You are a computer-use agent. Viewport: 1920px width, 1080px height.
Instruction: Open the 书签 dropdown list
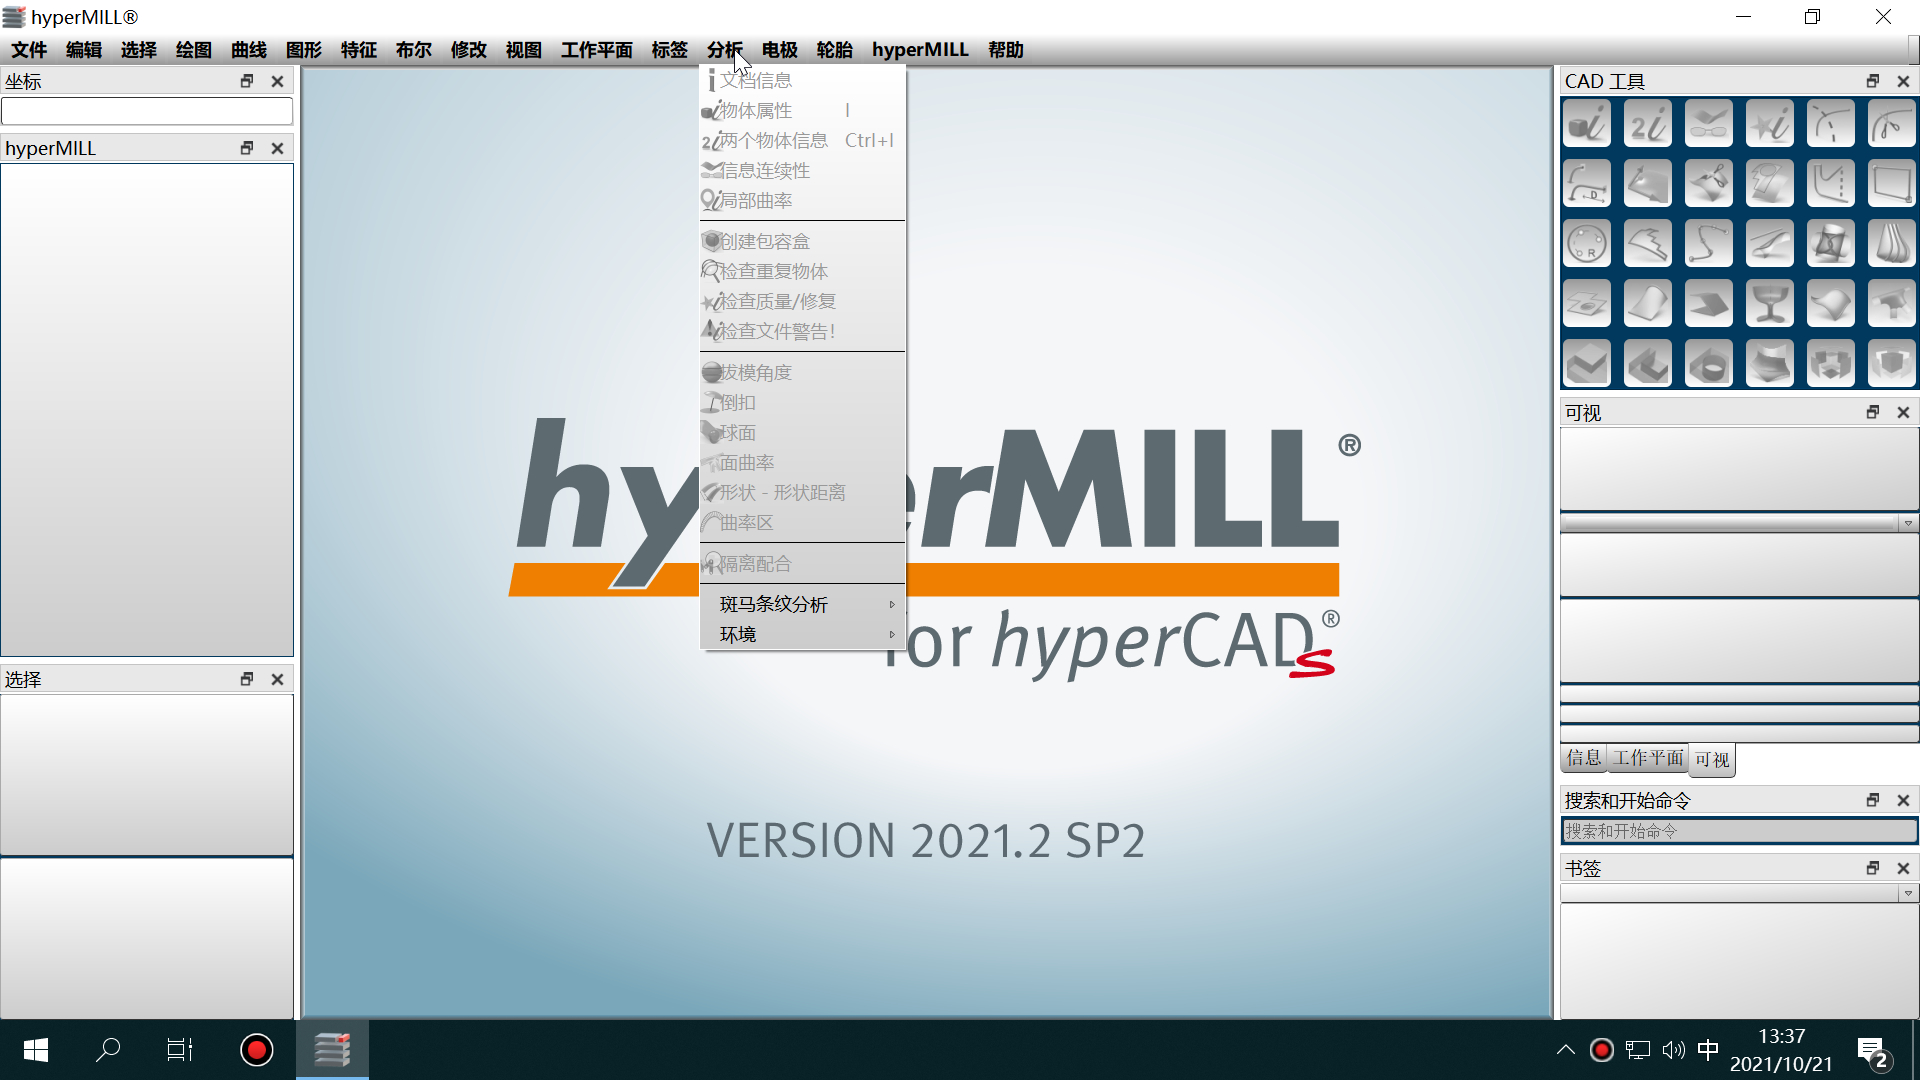1908,894
